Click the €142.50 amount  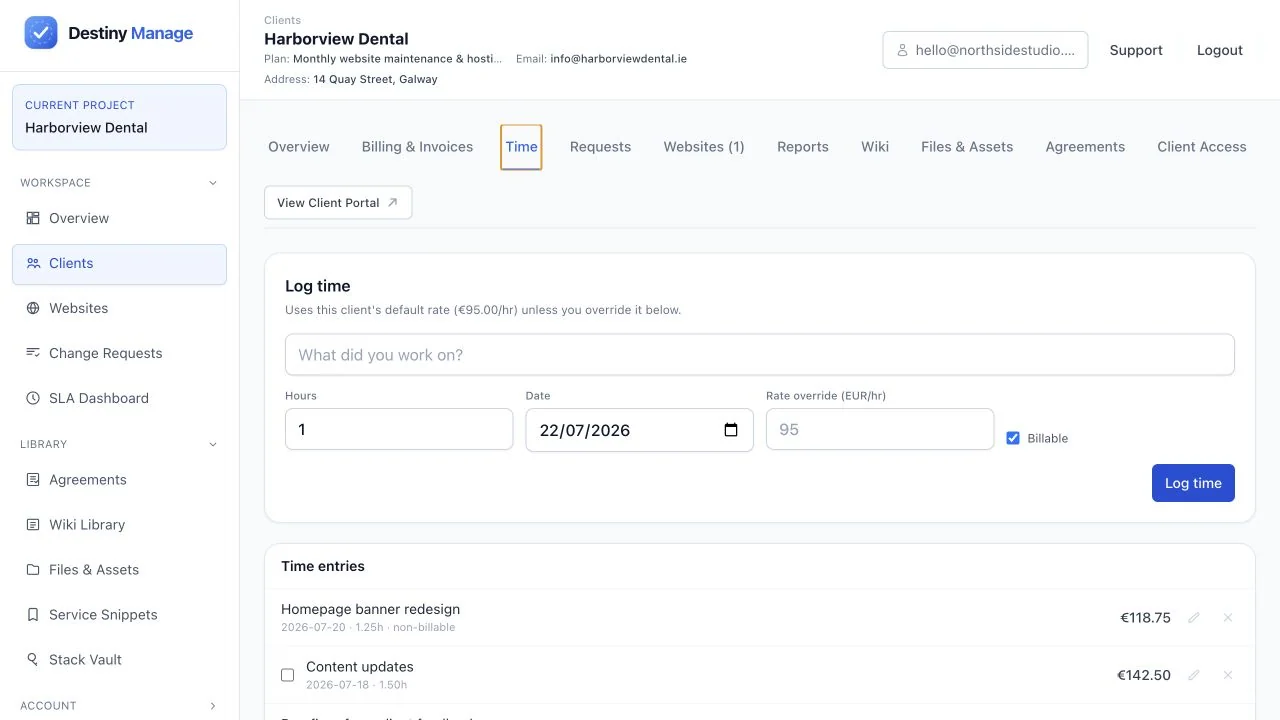1144,675
